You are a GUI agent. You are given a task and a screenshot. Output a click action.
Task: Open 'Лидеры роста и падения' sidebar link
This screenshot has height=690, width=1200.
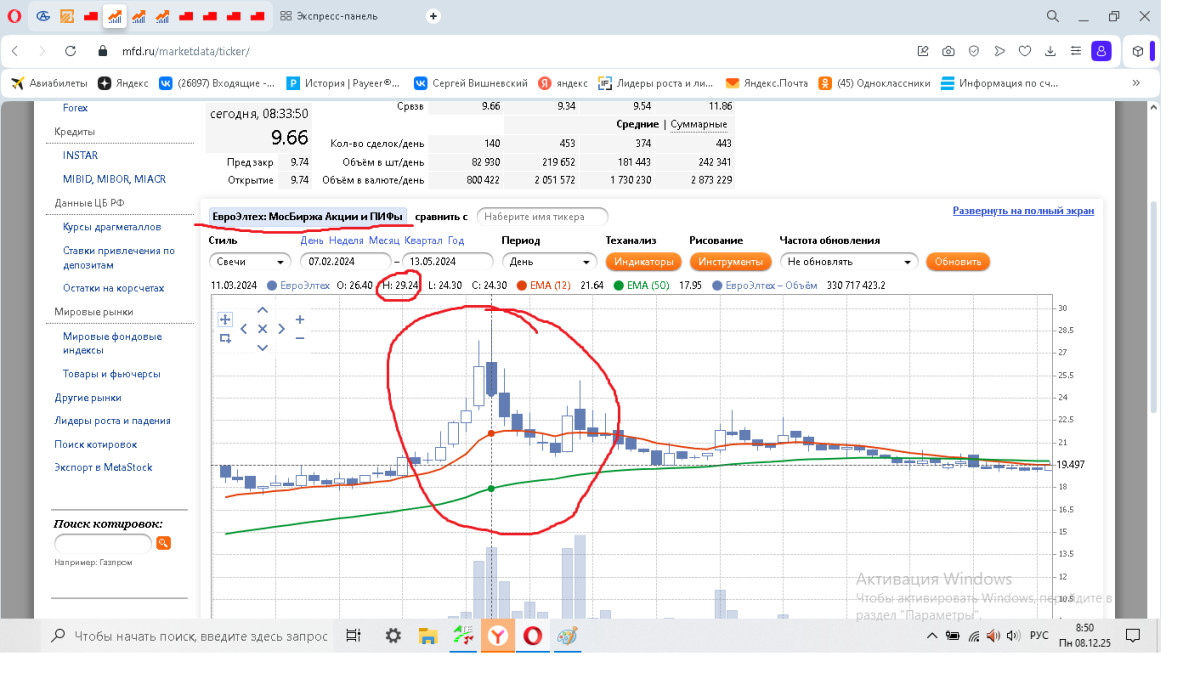pos(112,420)
